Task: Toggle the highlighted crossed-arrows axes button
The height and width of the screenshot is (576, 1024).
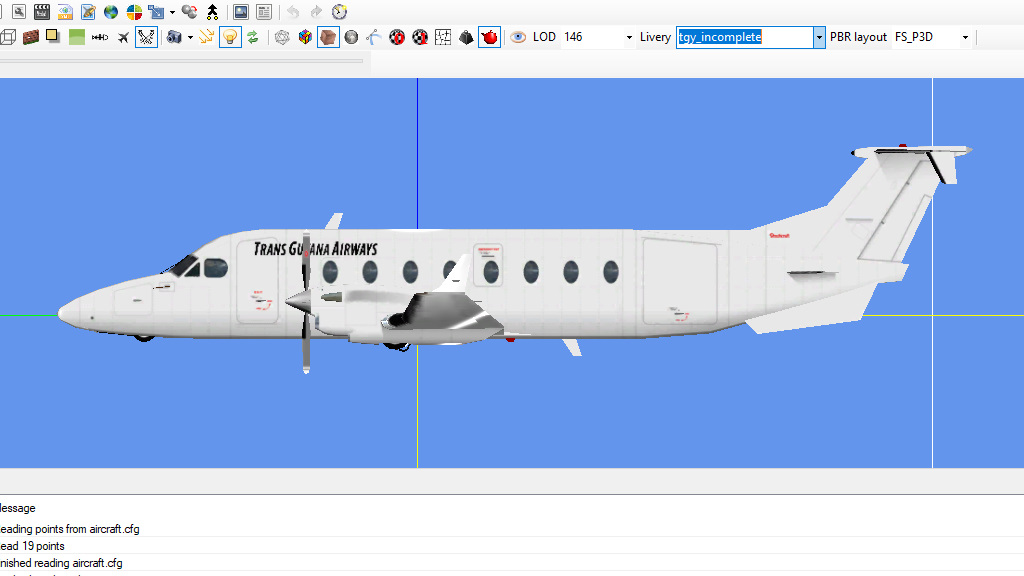Action: click(146, 37)
